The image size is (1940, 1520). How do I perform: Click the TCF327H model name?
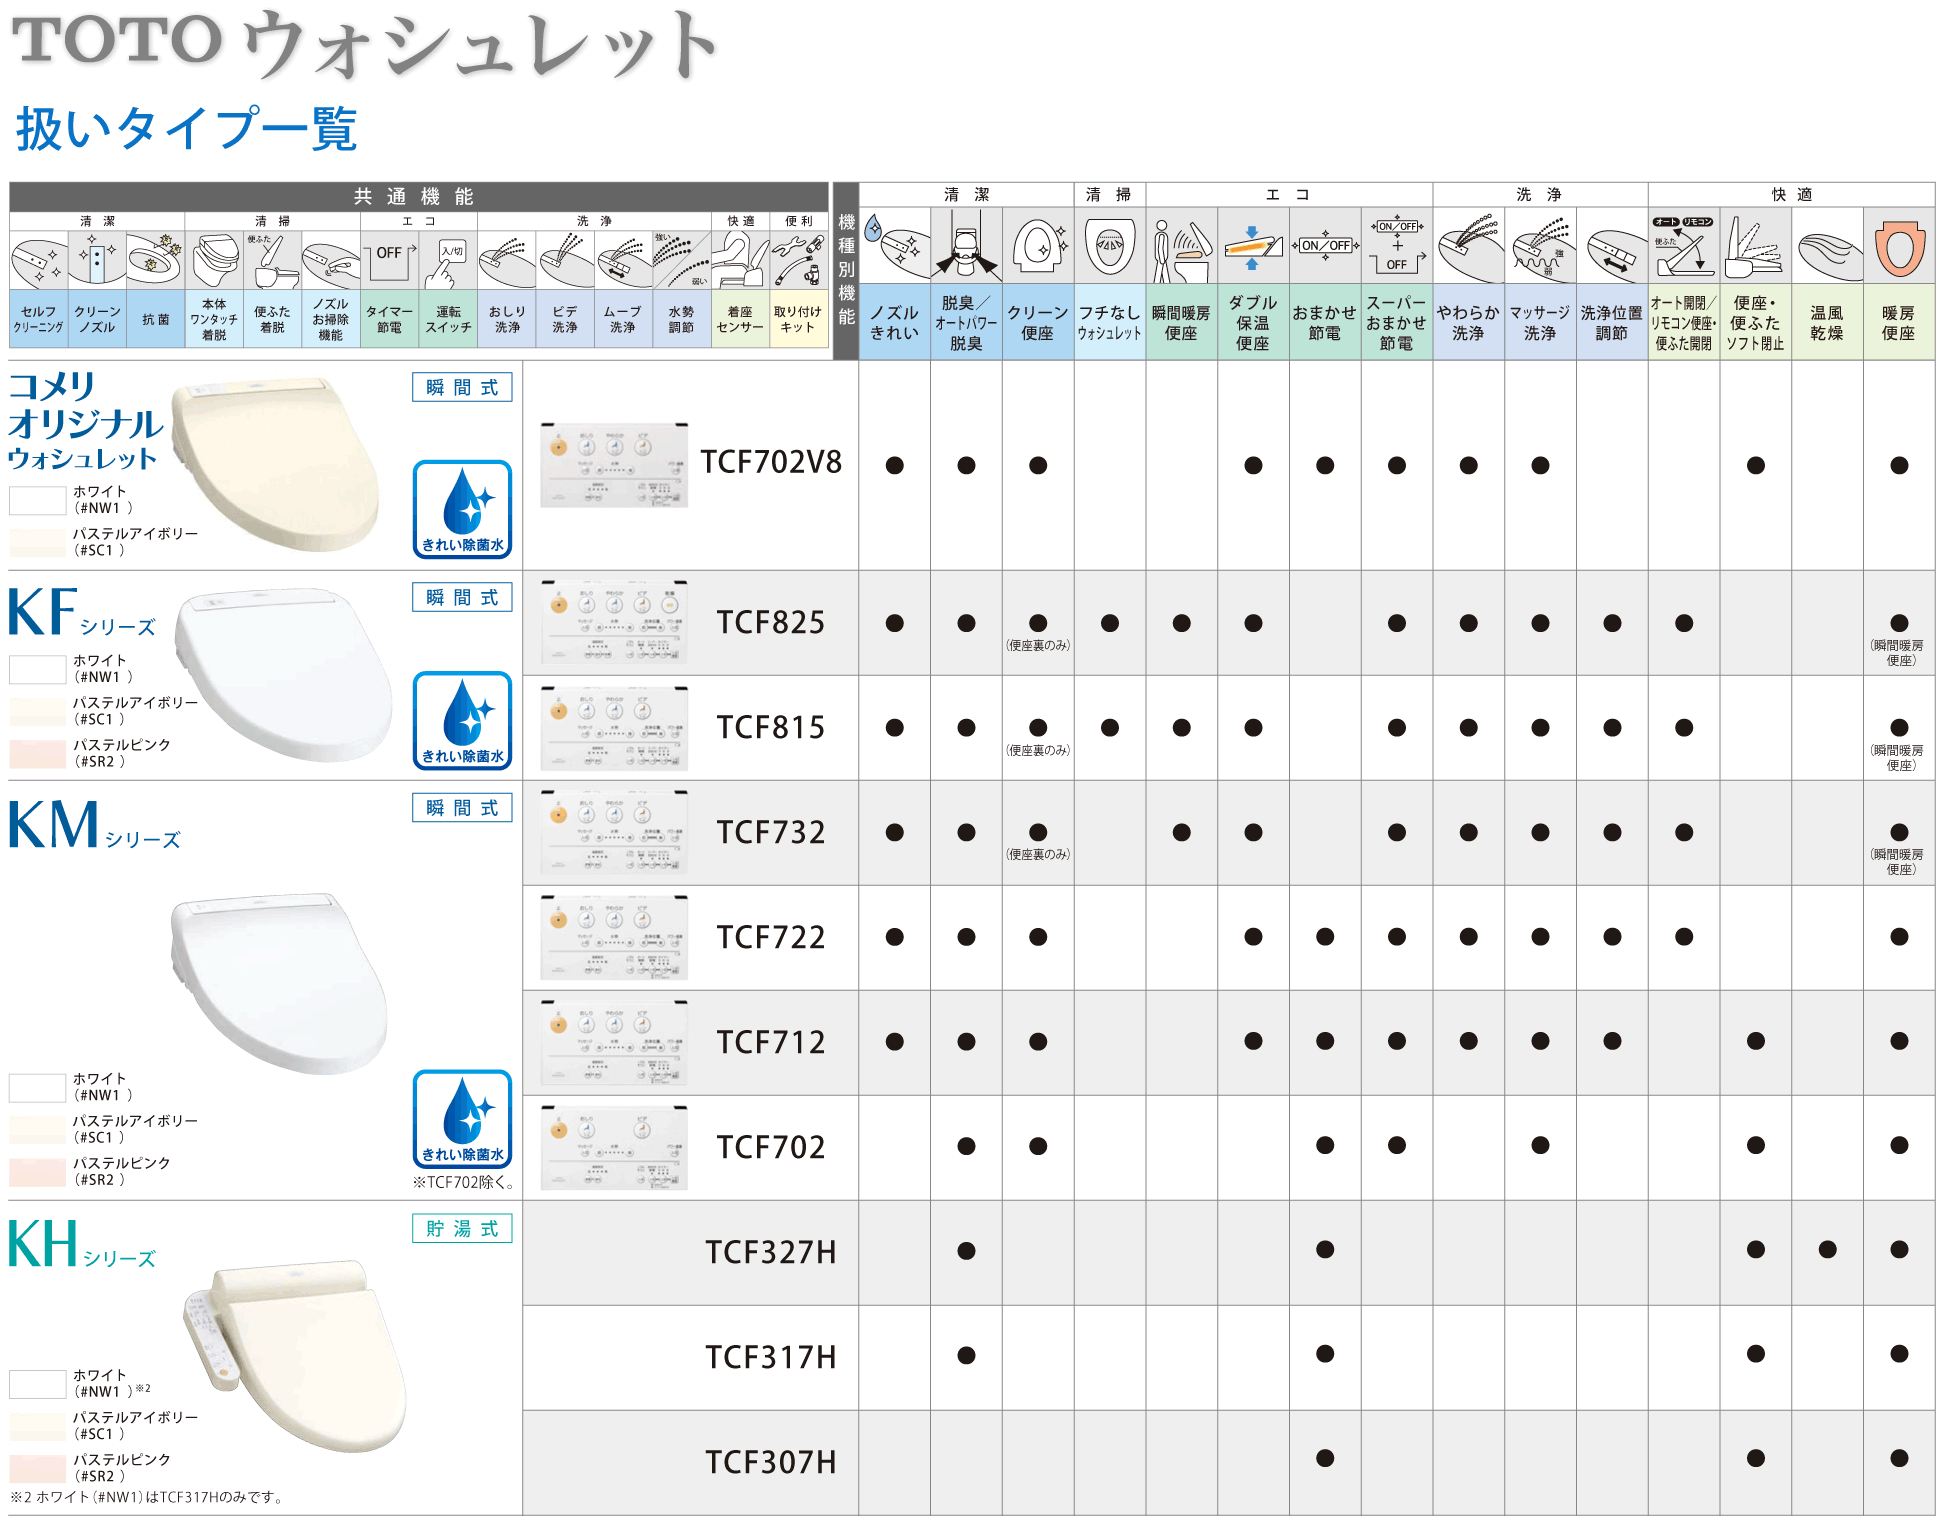coord(770,1252)
